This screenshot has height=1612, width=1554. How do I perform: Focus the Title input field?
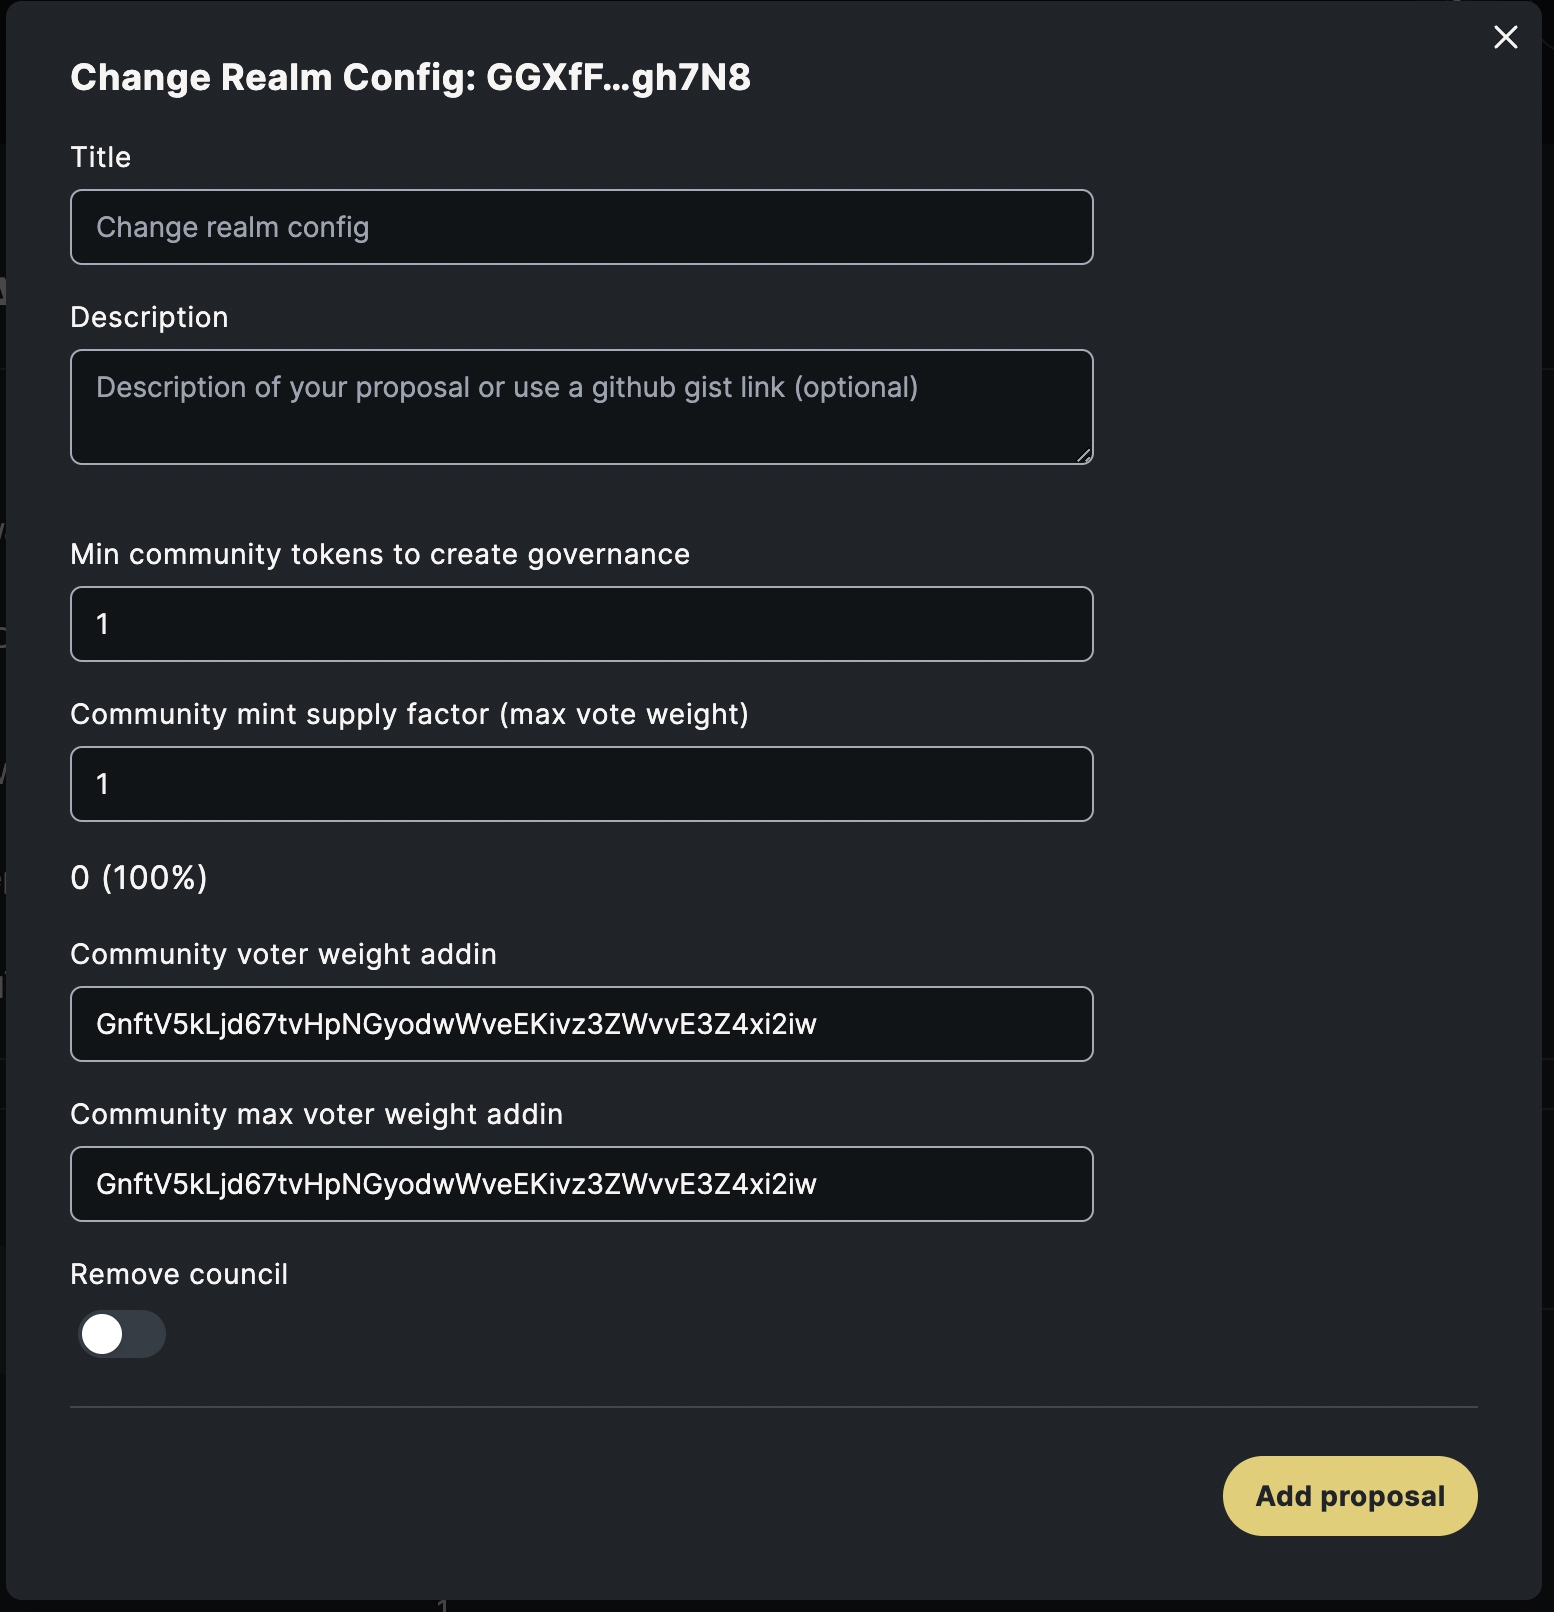[581, 227]
